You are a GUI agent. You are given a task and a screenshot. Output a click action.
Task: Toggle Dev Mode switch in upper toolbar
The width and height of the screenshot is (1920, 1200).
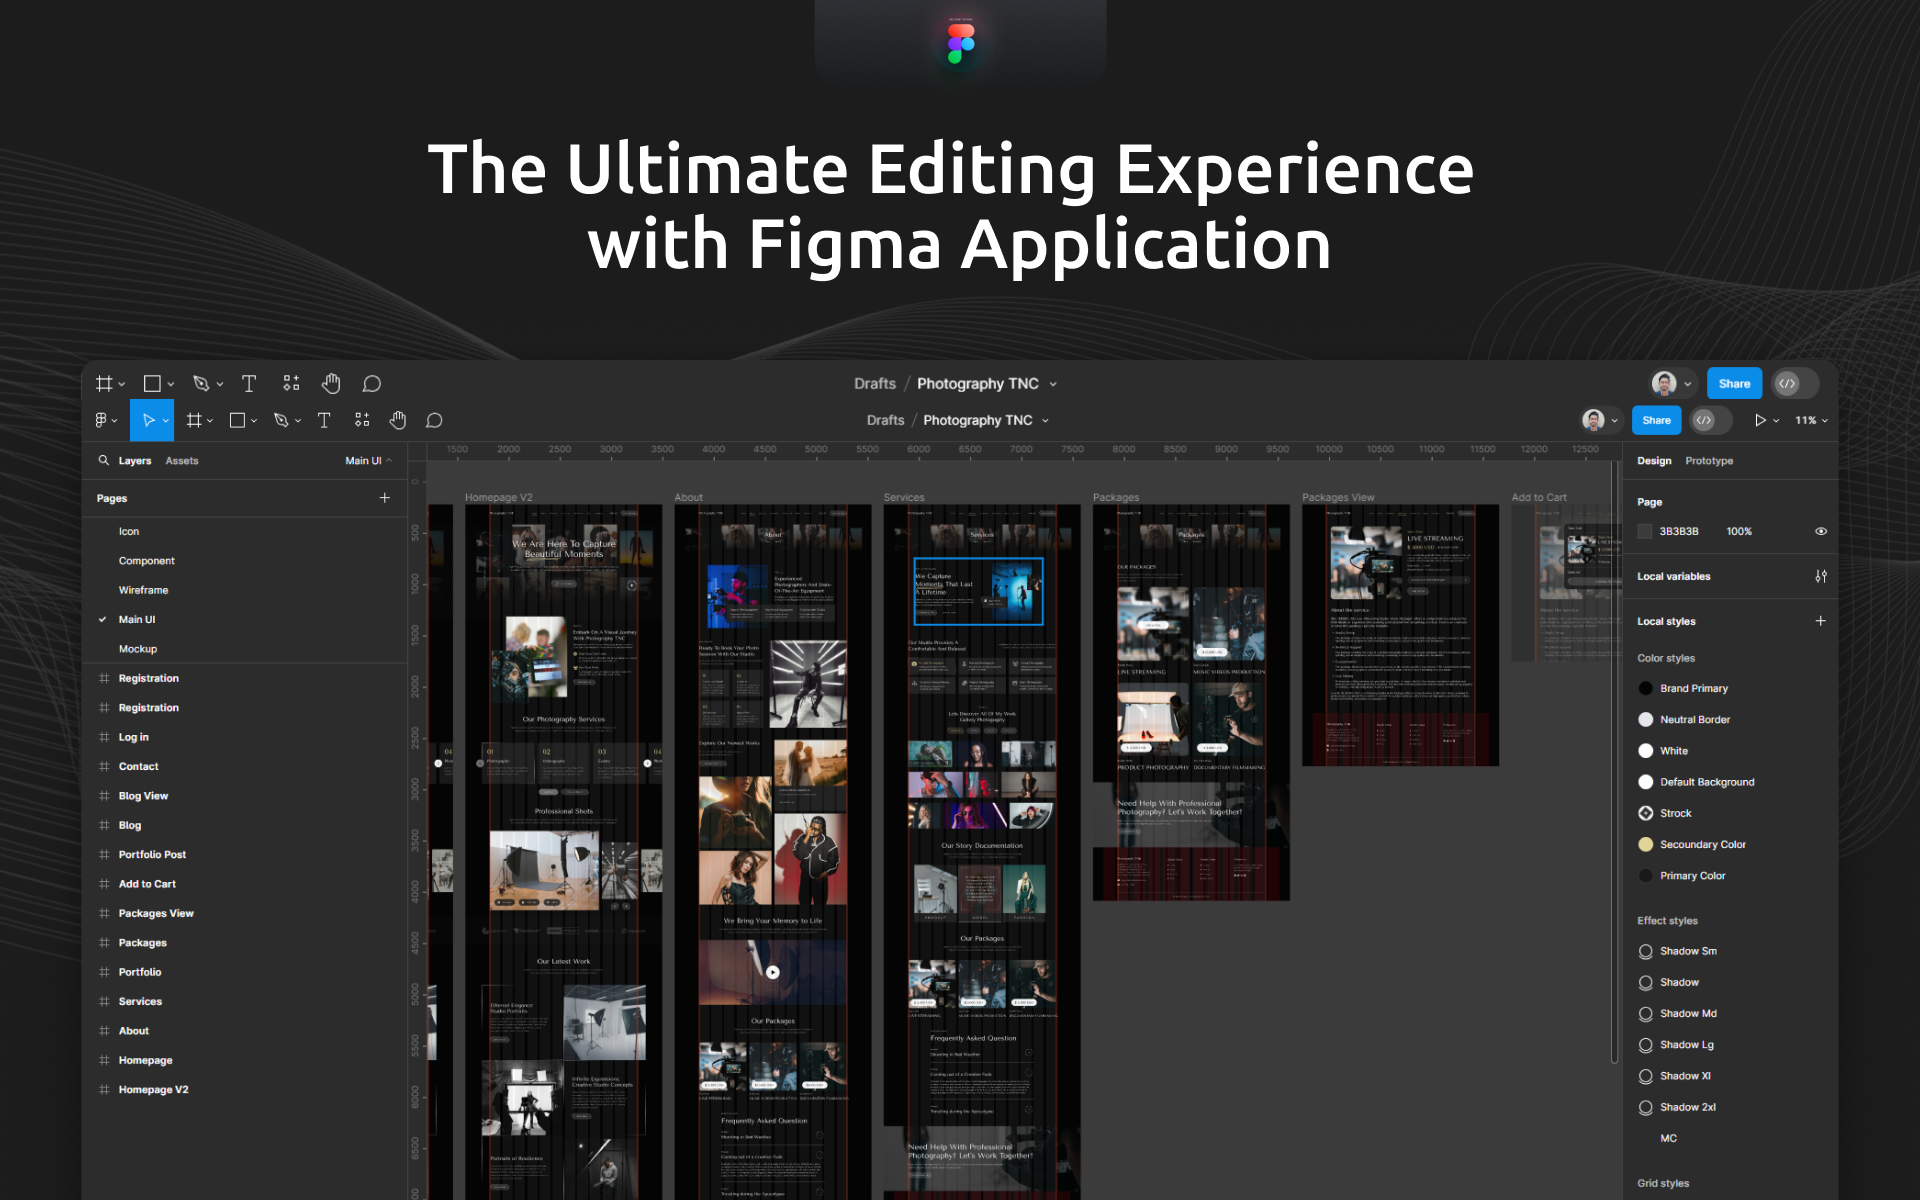(1796, 383)
